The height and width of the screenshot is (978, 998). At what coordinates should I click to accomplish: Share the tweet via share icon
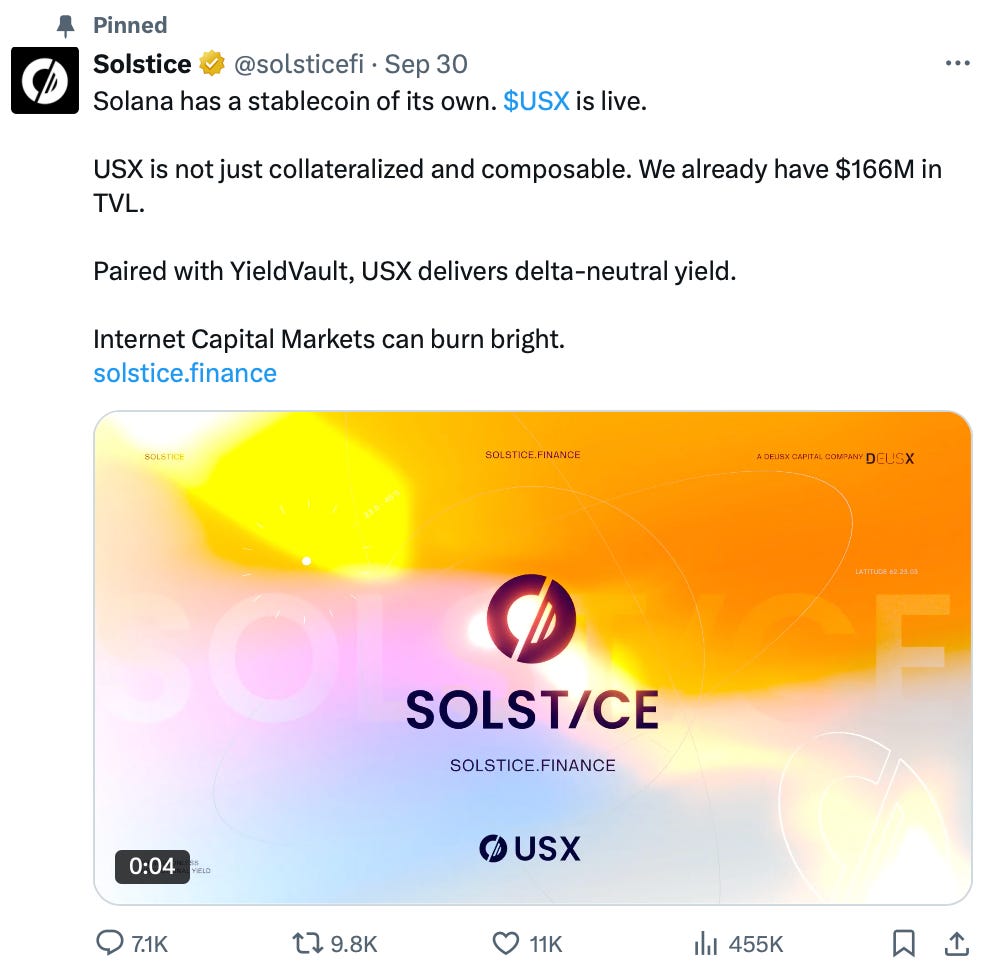pyautogui.click(x=956, y=943)
